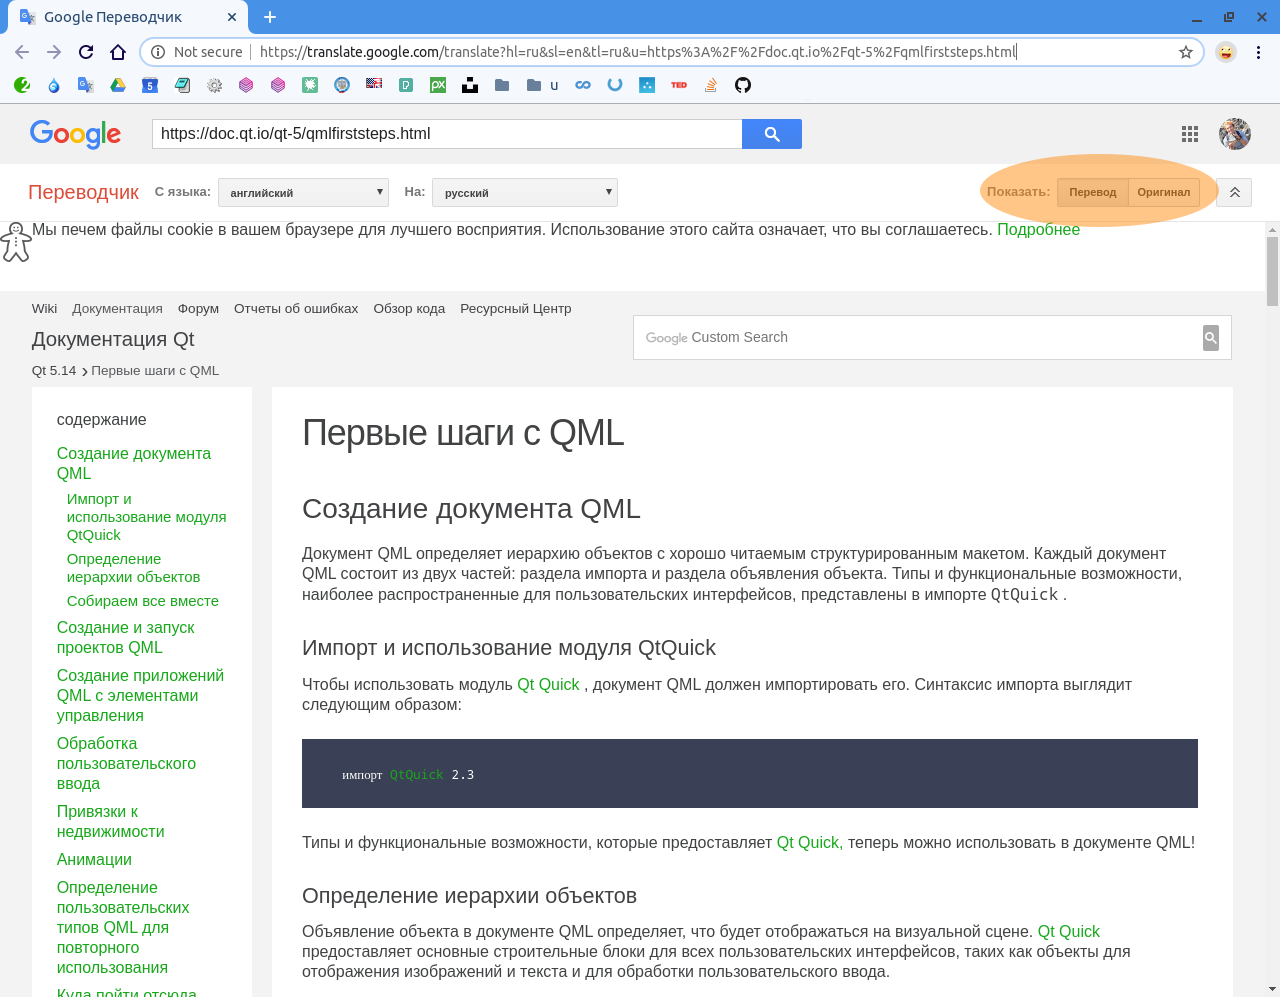Viewport: 1280px width, 997px height.
Task: Click the browser forward arrow
Action: (x=54, y=52)
